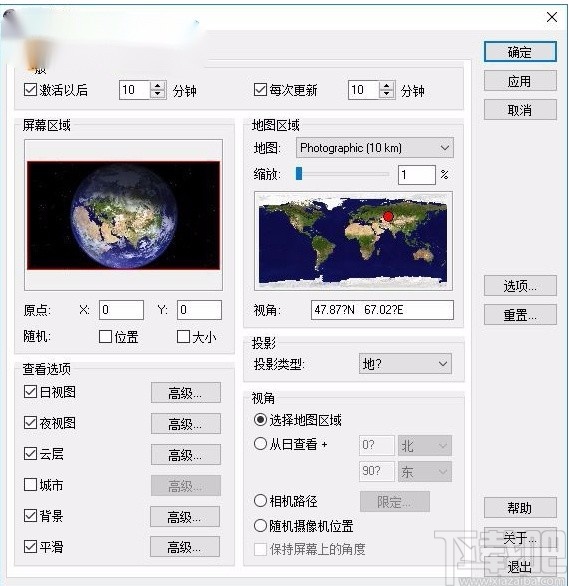Screen dimensions: 569x586
Task: Open 高级... settings for 夜视图
Action: click(x=186, y=423)
